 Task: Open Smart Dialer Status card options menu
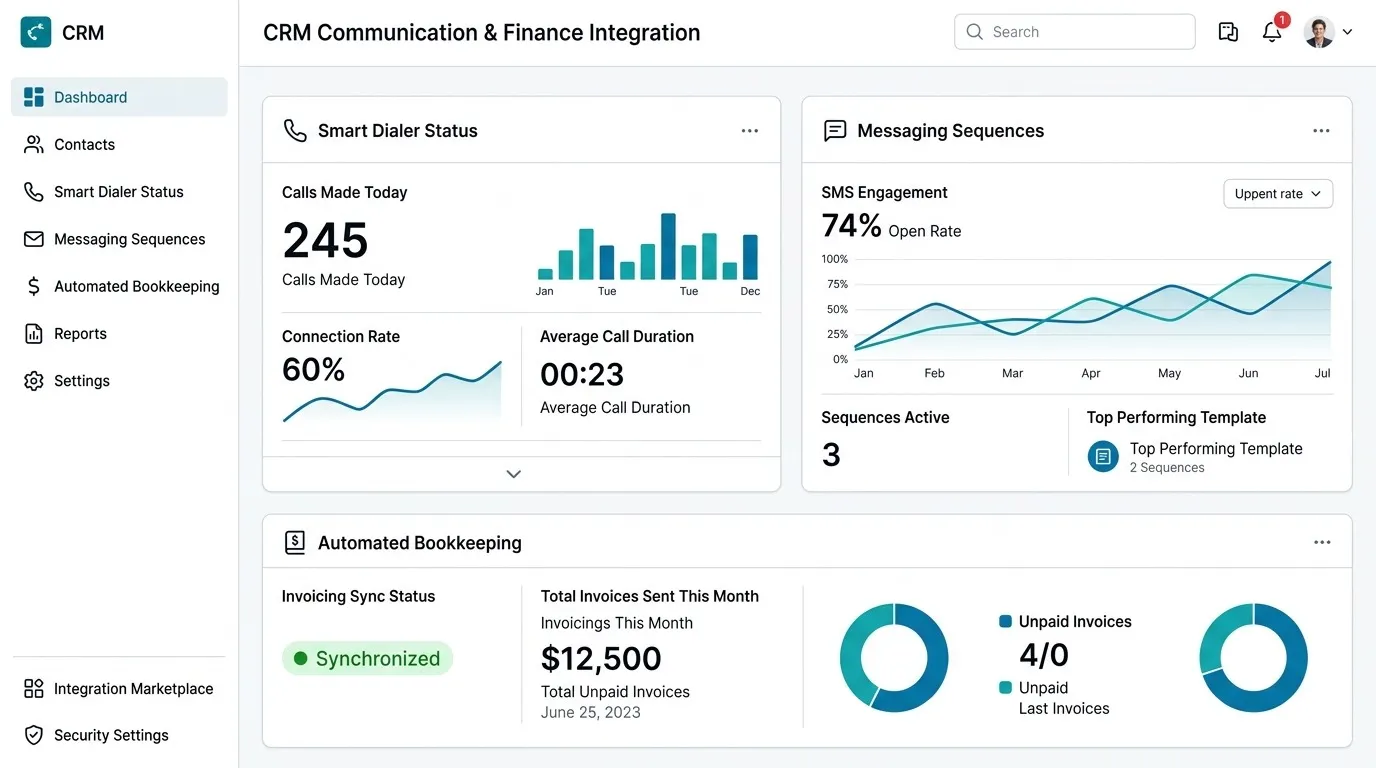(x=750, y=131)
